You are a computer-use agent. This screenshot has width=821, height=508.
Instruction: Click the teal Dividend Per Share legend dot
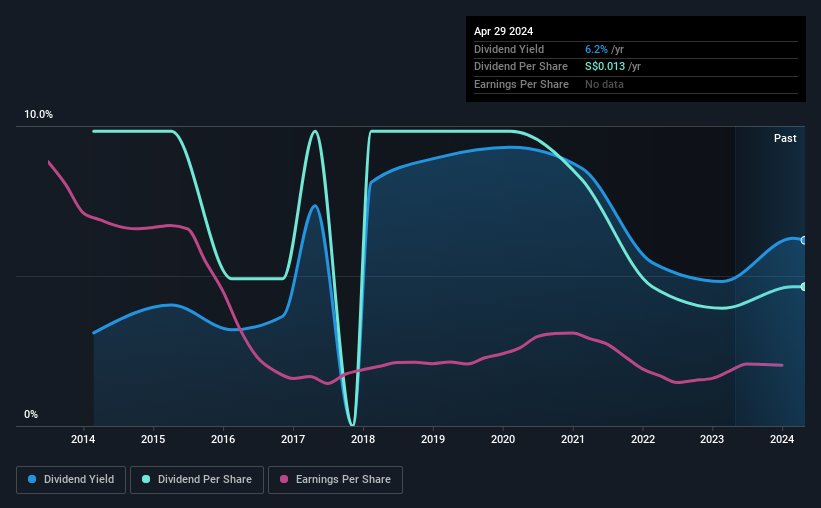146,479
